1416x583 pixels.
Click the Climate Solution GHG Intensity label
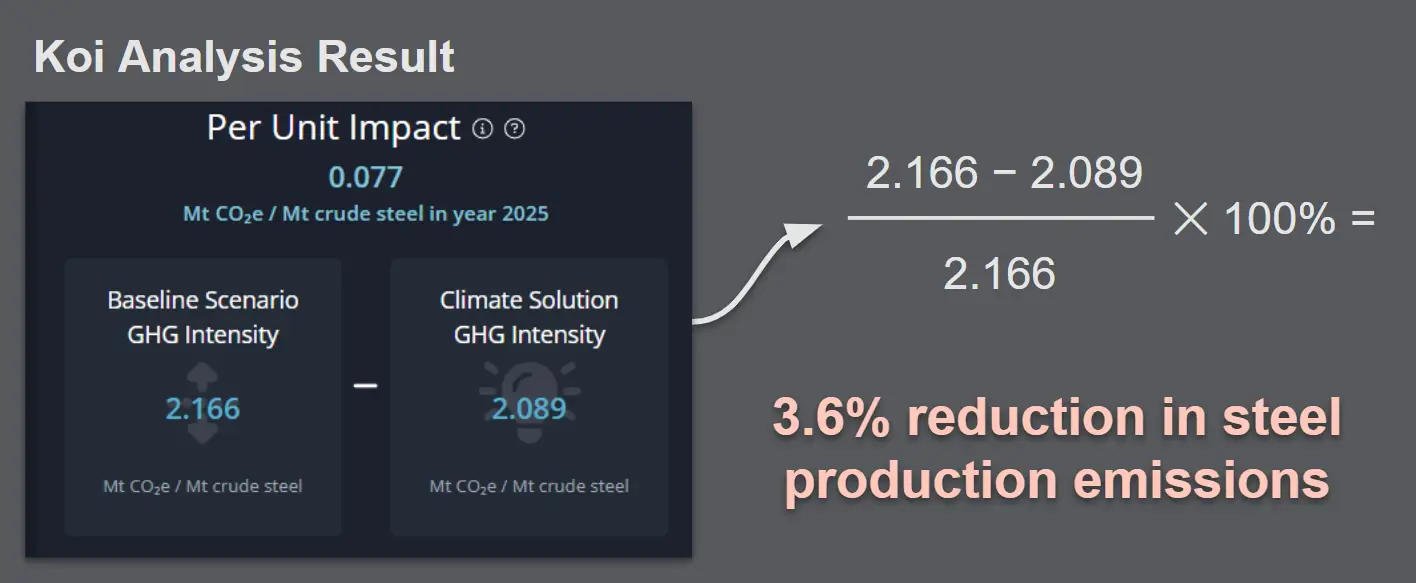pos(529,317)
